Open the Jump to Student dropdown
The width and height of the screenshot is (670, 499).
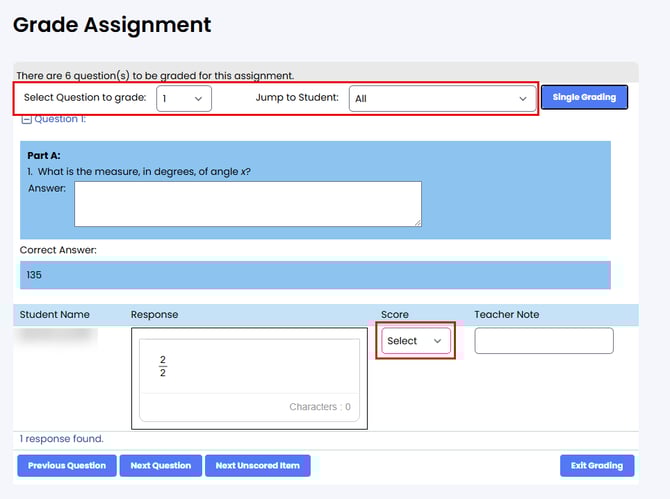tap(439, 98)
